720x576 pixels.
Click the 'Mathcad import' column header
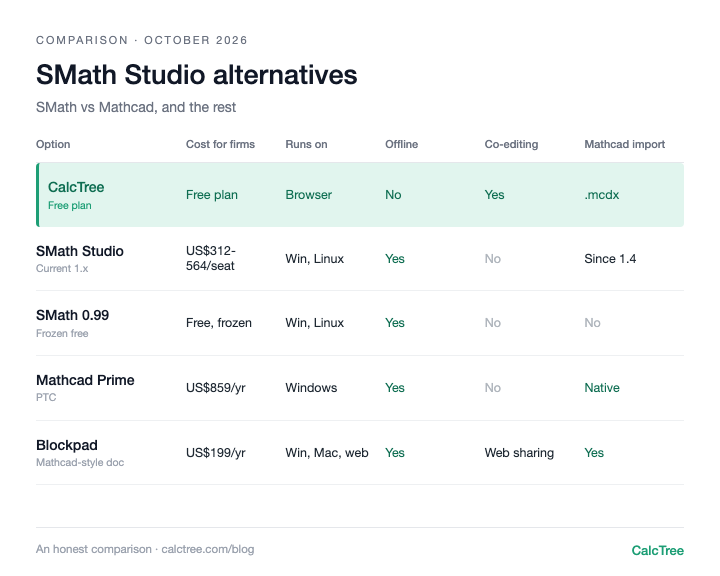pos(624,144)
